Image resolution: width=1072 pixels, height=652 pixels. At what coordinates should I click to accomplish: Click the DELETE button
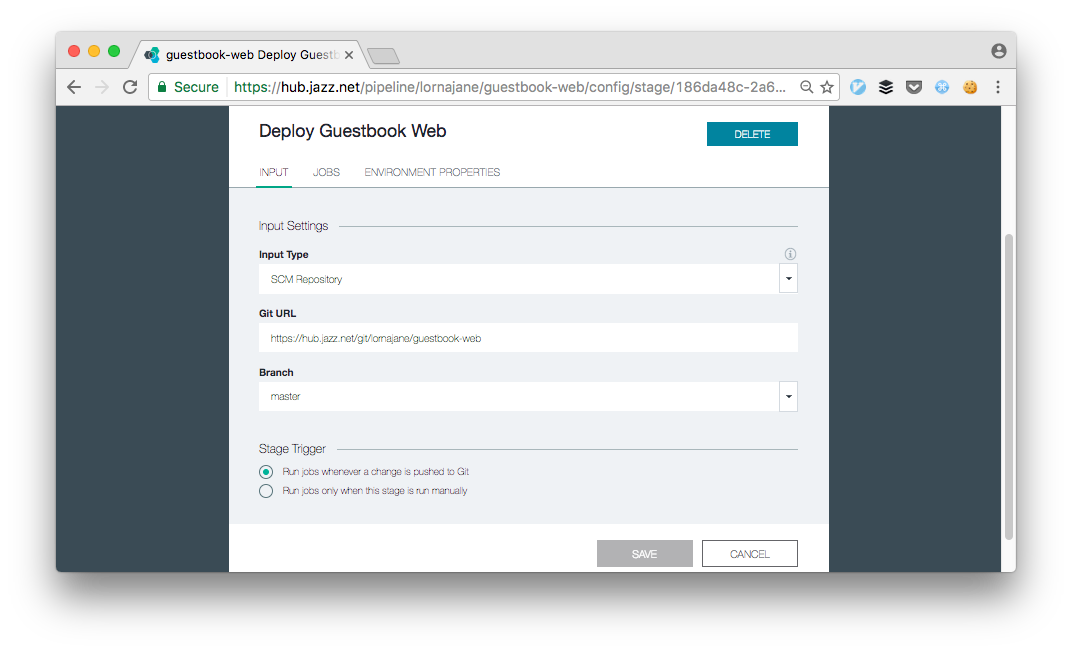[752, 134]
